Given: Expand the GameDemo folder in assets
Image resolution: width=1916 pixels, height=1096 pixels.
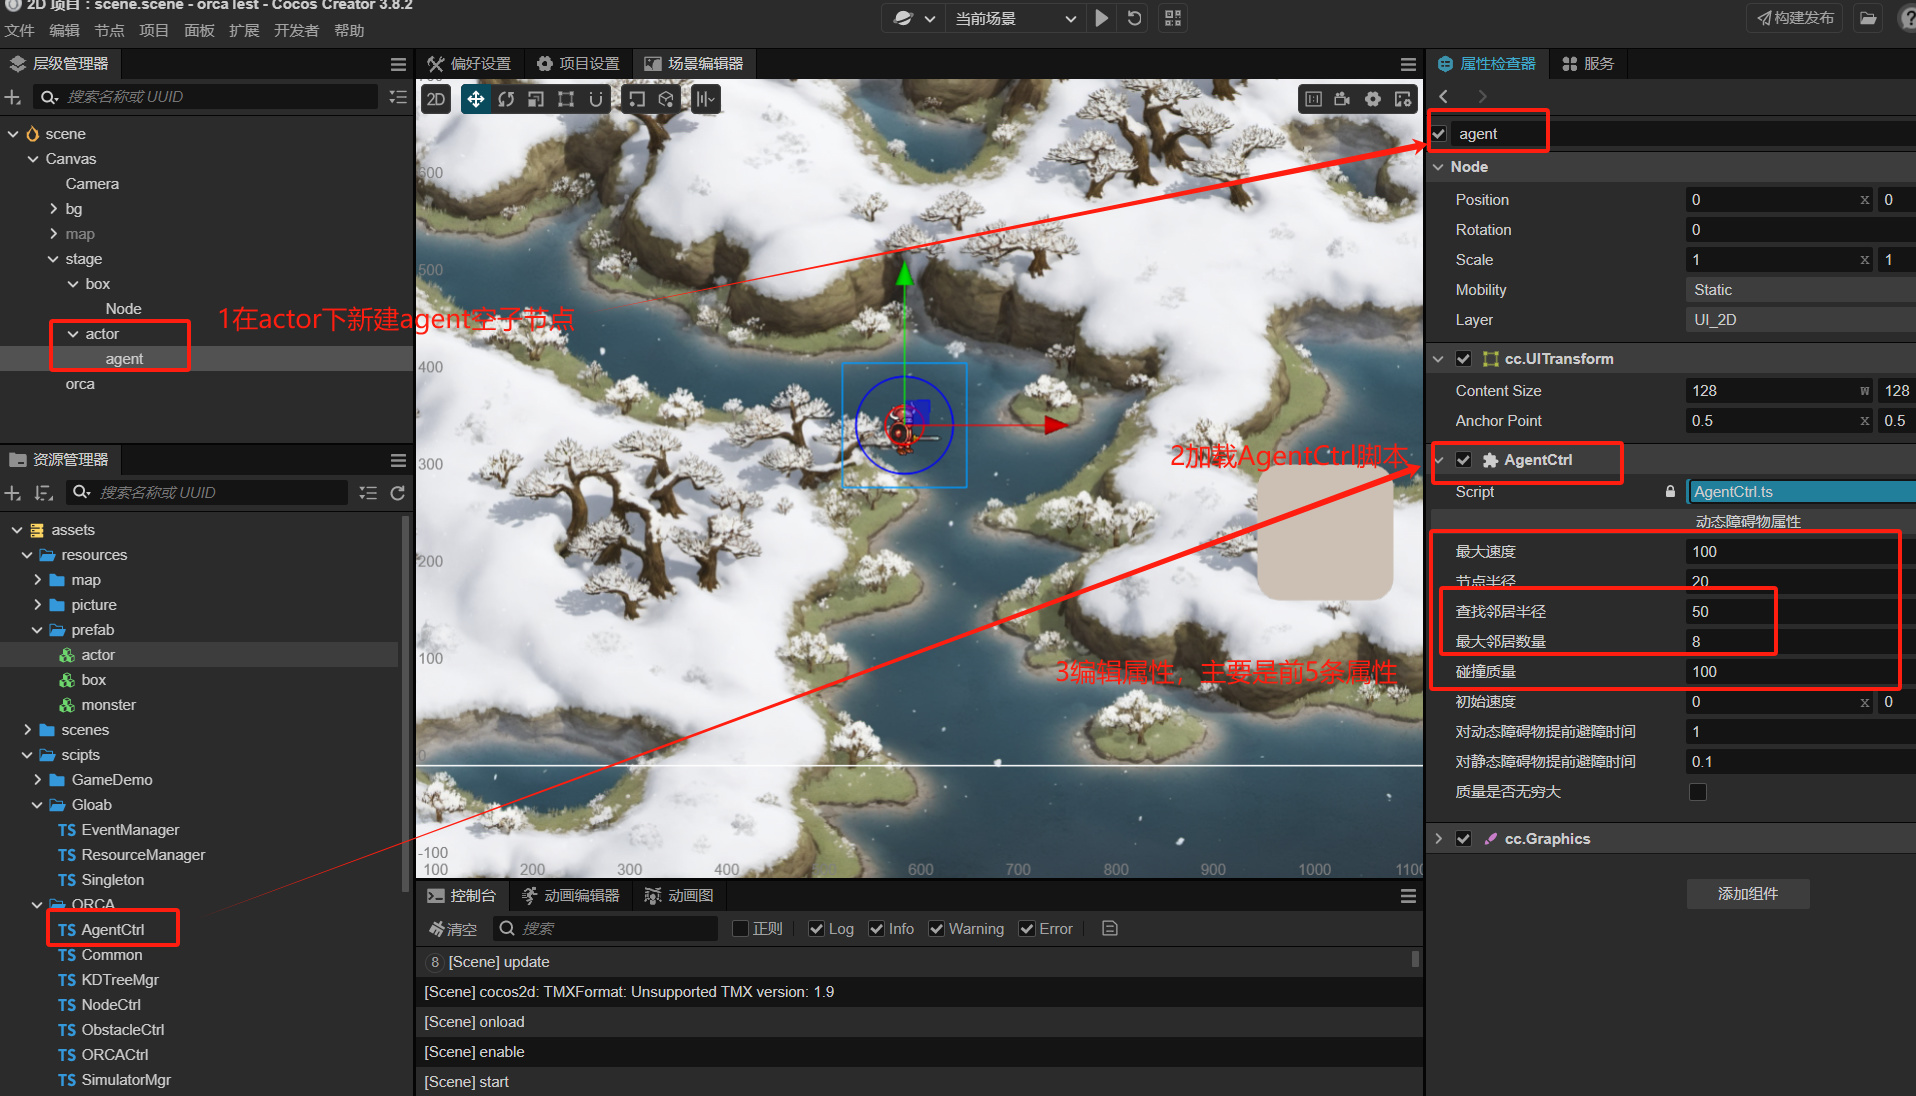Looking at the screenshot, I should (x=37, y=780).
